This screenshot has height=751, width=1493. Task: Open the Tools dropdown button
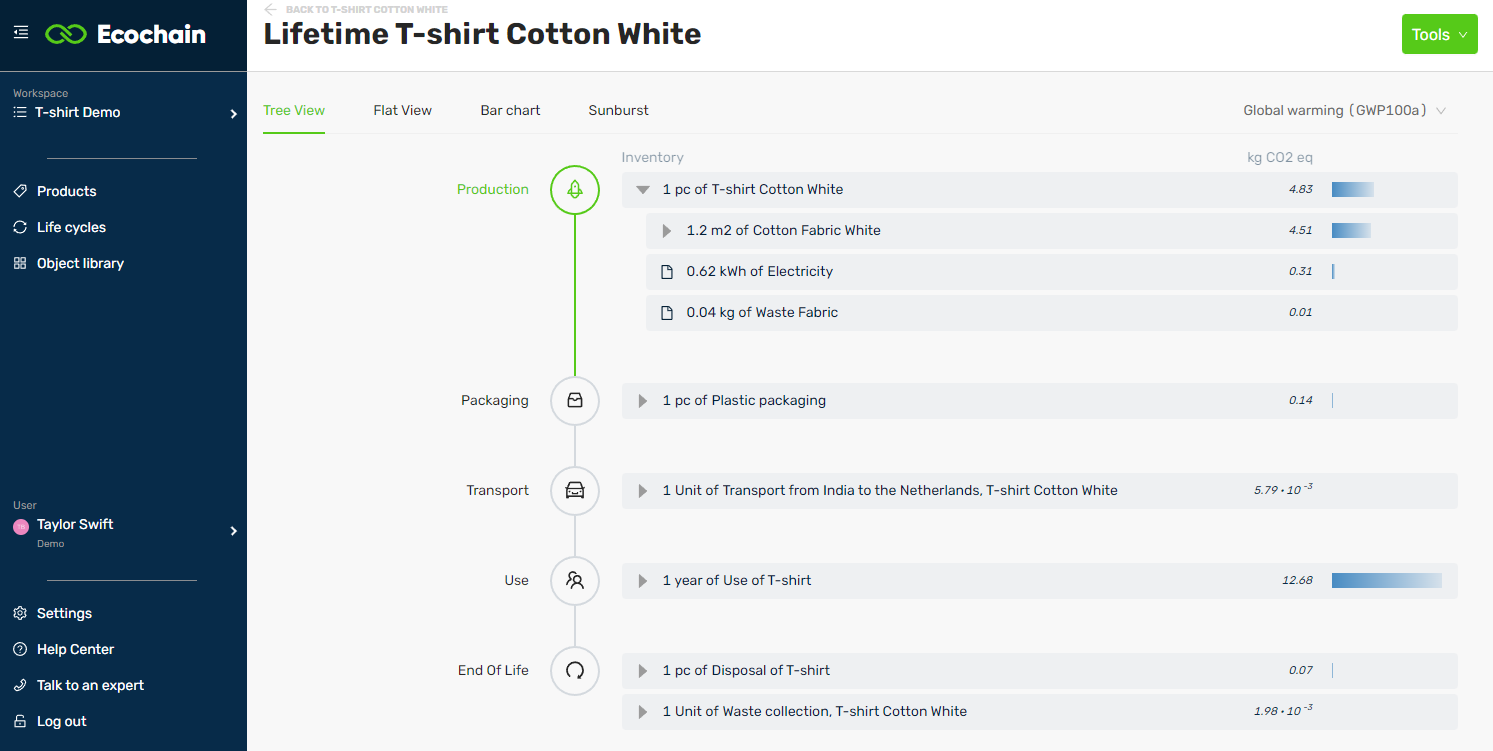tap(1439, 35)
